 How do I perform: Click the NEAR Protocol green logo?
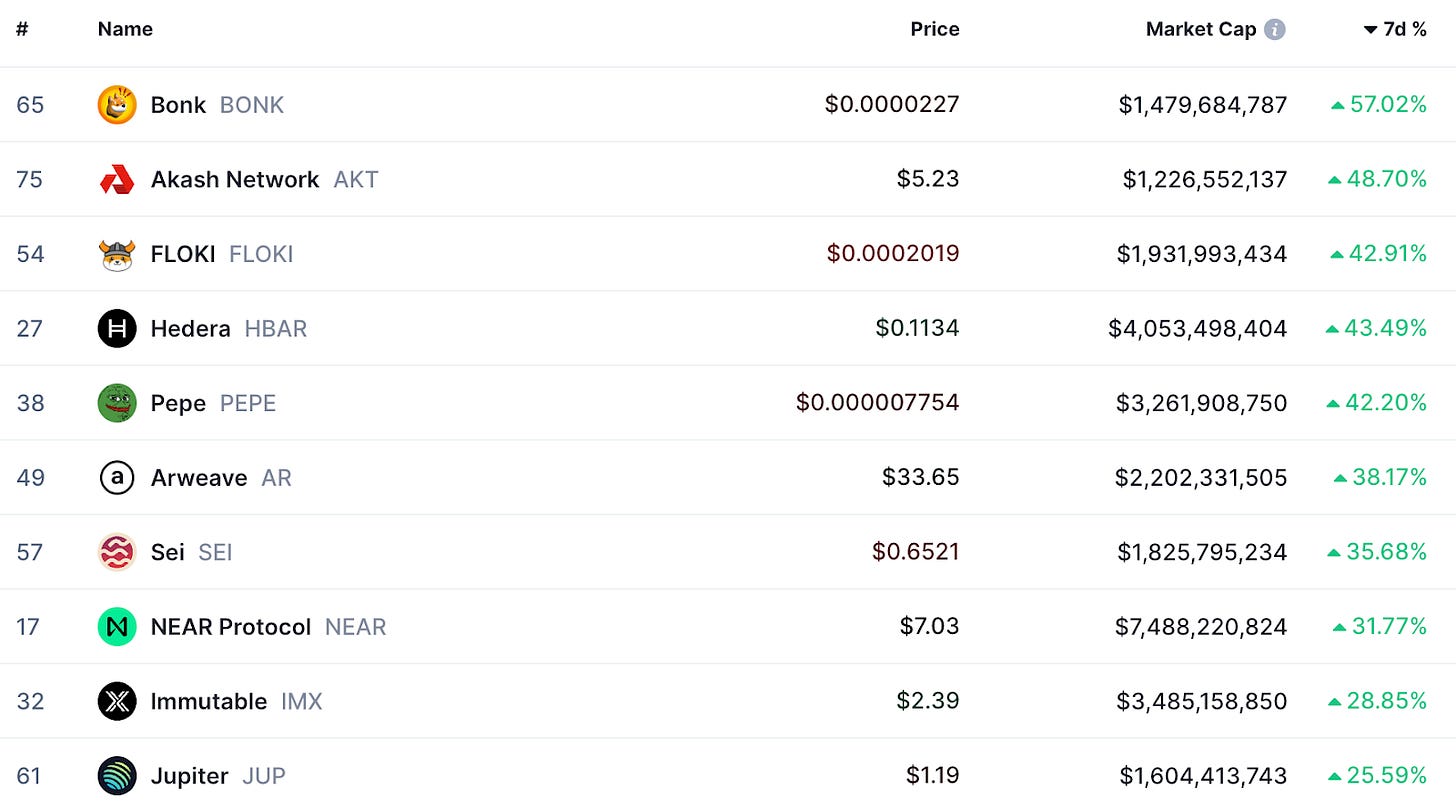(117, 627)
